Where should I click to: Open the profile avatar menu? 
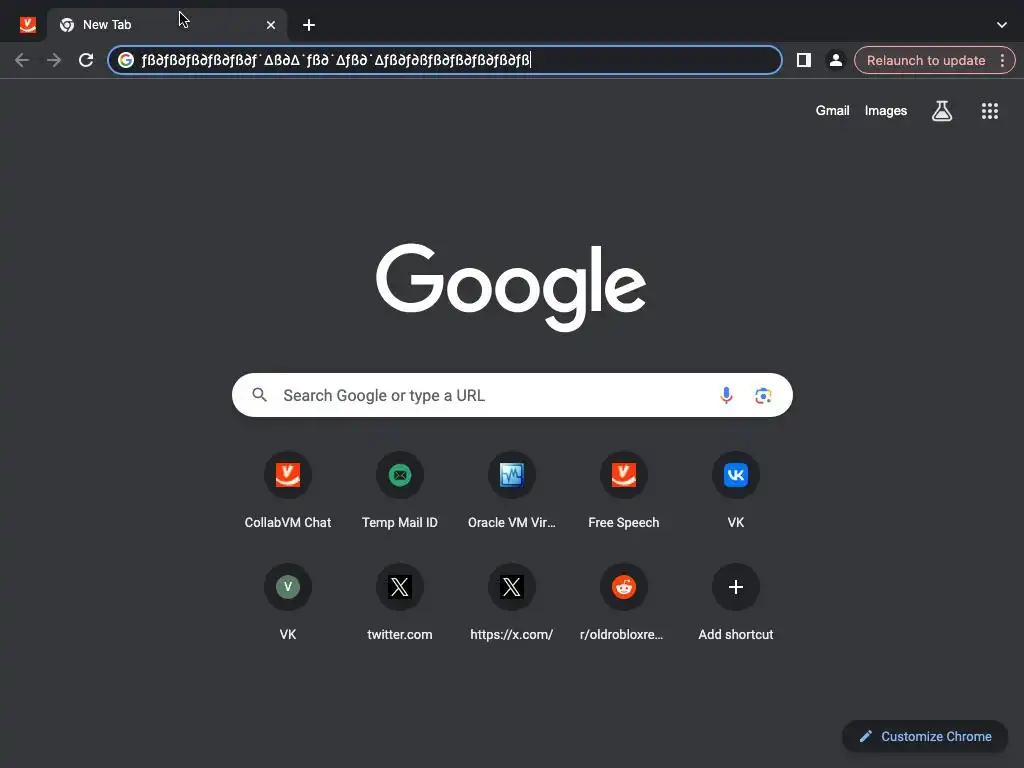tap(835, 60)
